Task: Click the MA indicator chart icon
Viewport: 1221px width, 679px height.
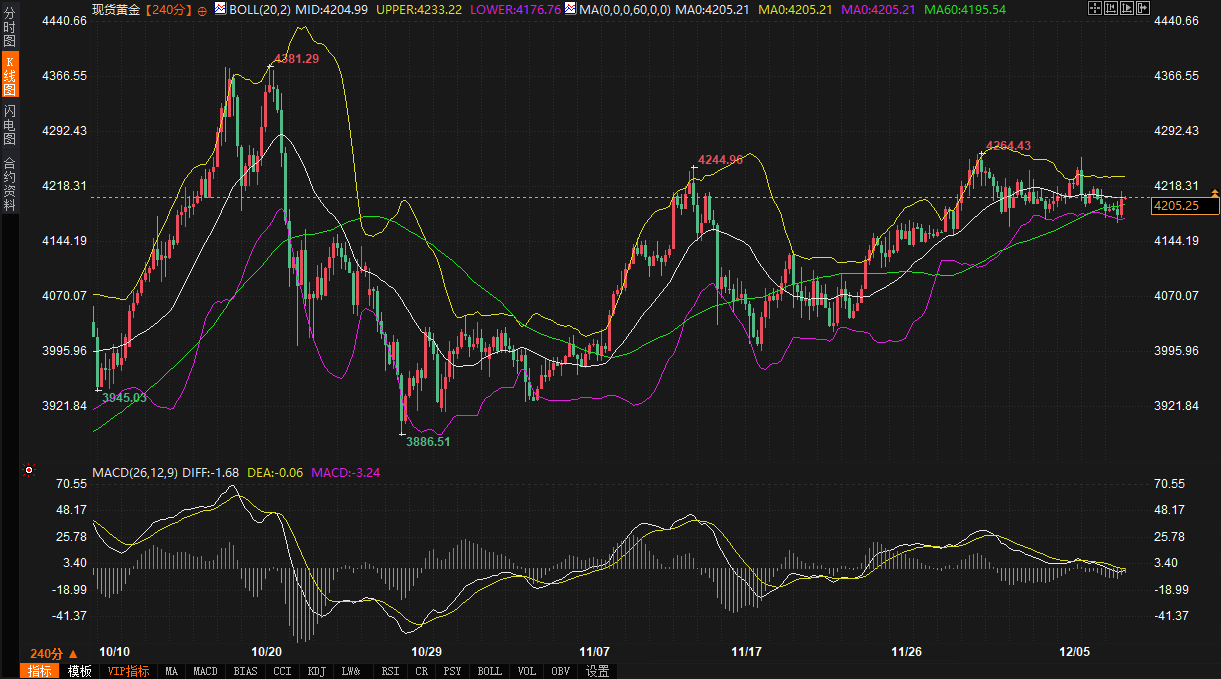Action: coord(570,9)
